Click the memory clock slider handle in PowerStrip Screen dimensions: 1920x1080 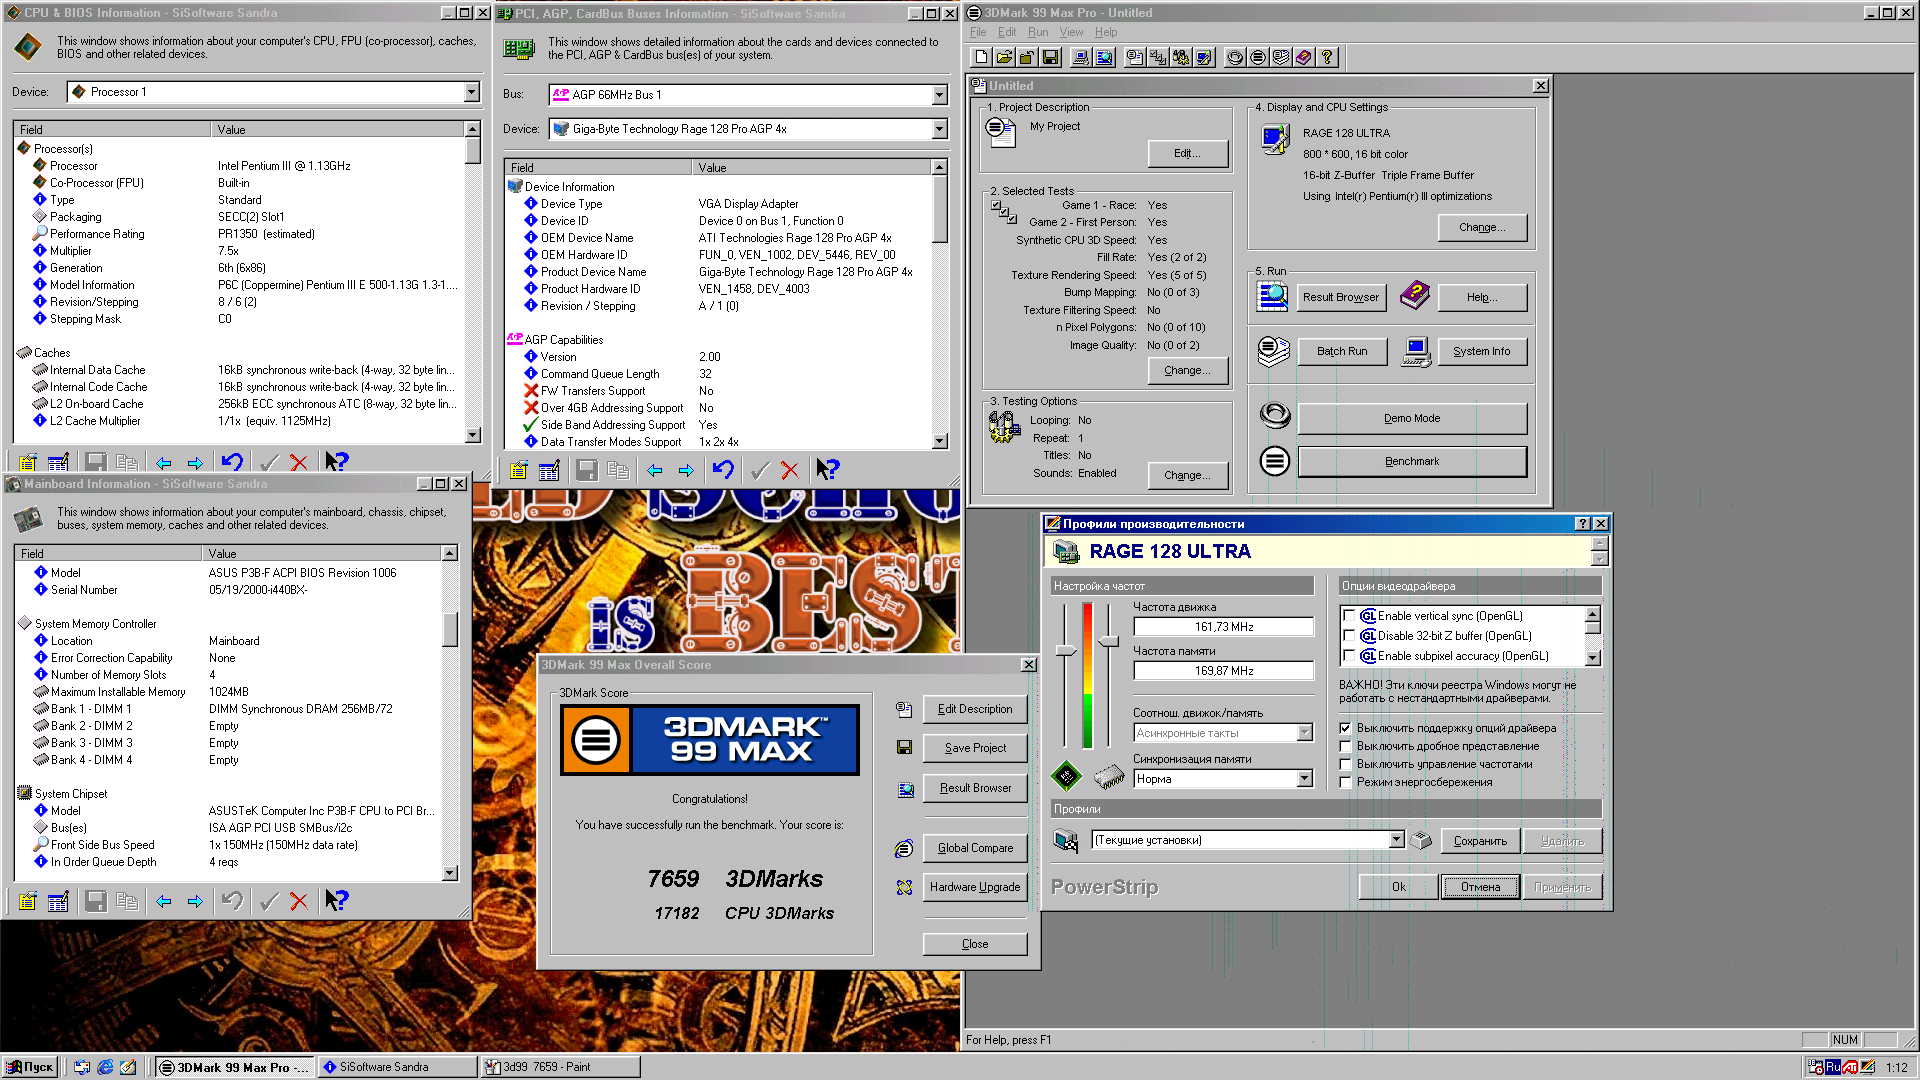(x=1108, y=641)
